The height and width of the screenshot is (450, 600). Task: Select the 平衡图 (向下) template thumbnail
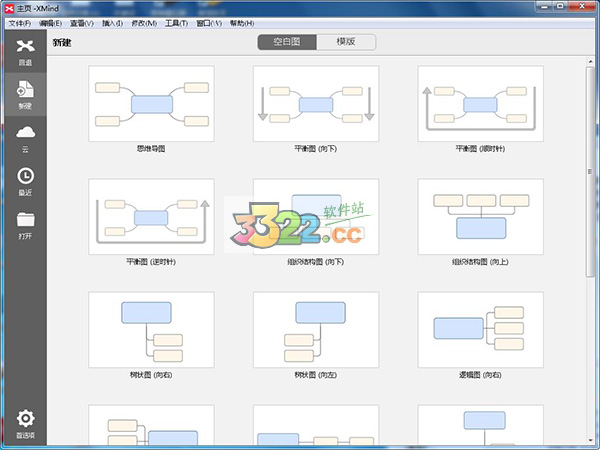(x=315, y=104)
